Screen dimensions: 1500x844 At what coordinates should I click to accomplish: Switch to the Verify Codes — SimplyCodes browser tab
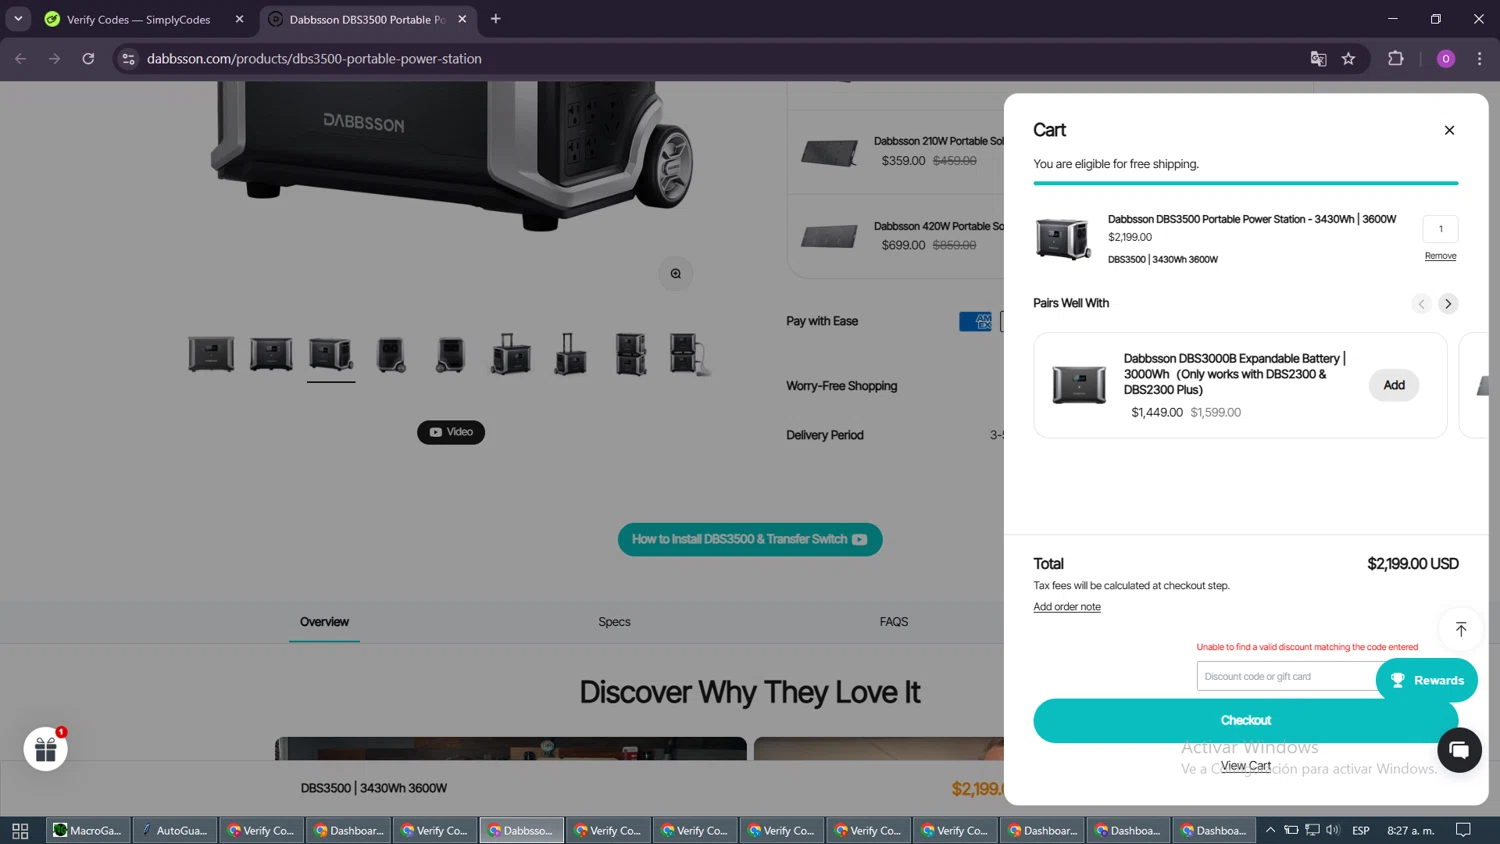(138, 19)
